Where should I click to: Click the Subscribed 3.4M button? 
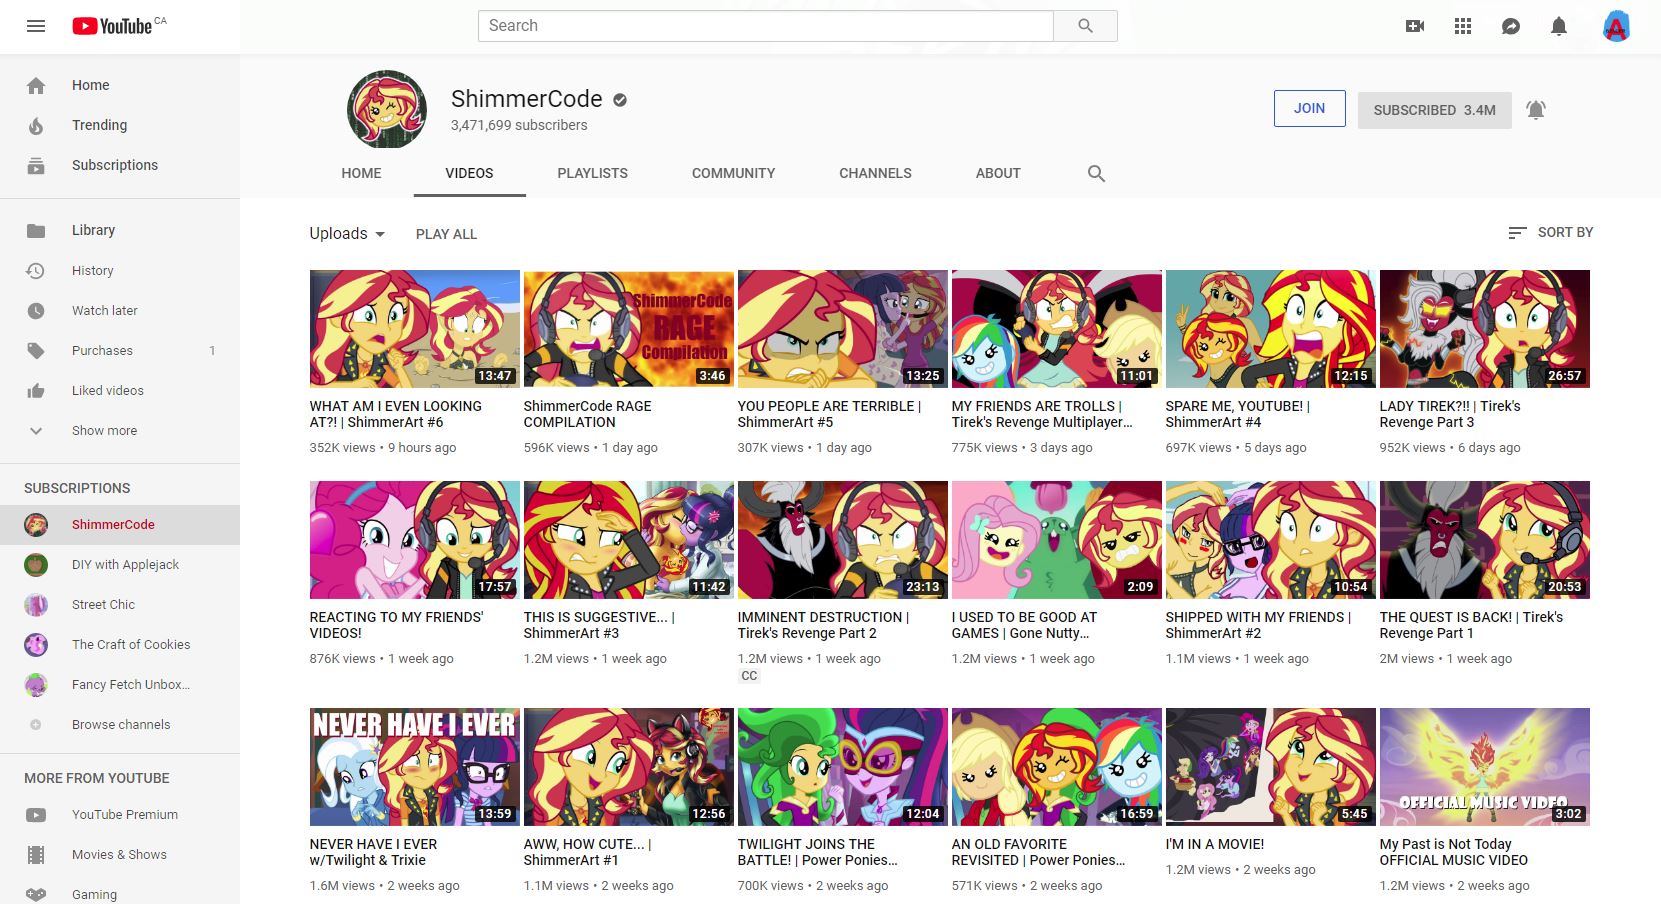pyautogui.click(x=1434, y=110)
